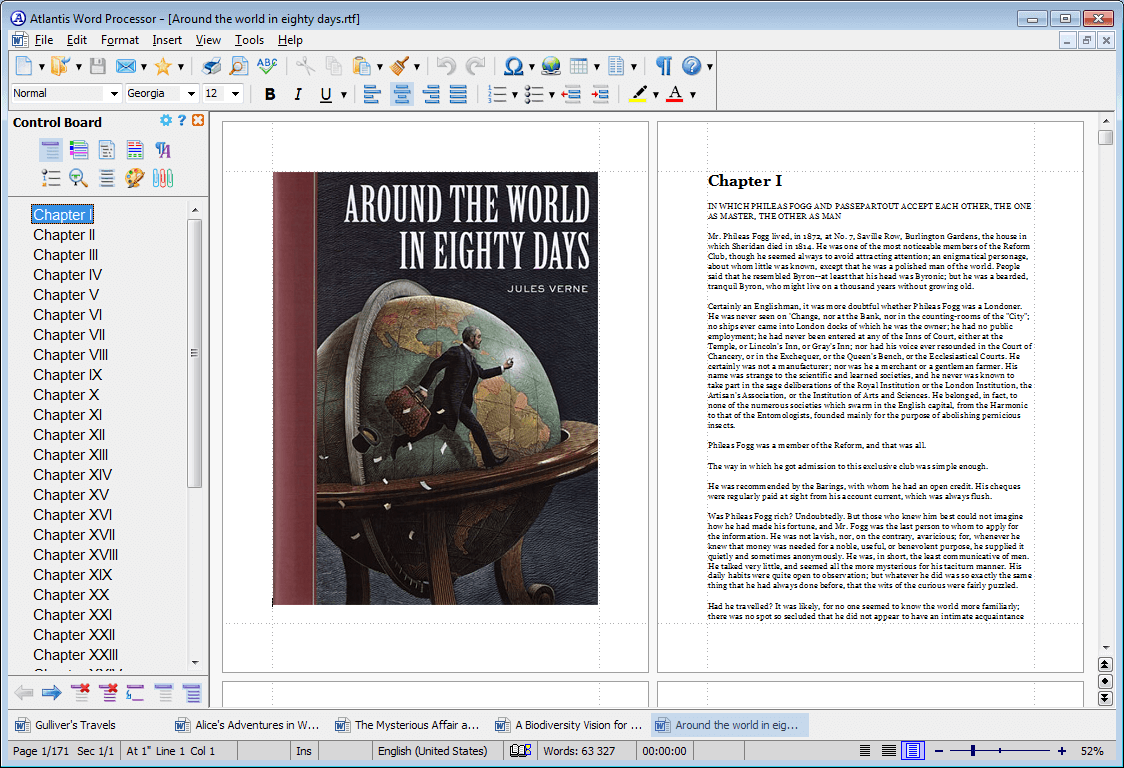The height and width of the screenshot is (768, 1124).
Task: Open the font size 12 dropdown
Action: click(235, 94)
